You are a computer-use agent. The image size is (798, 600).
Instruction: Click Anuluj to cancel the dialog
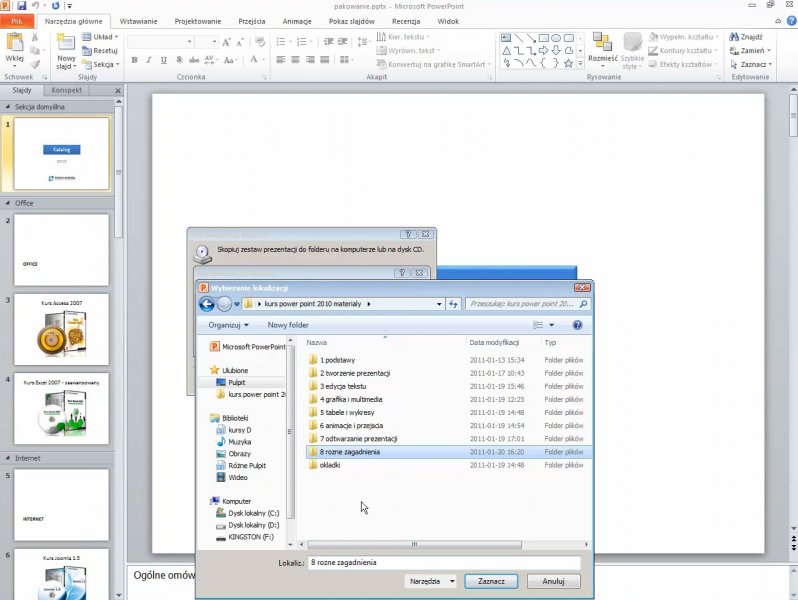tap(553, 580)
